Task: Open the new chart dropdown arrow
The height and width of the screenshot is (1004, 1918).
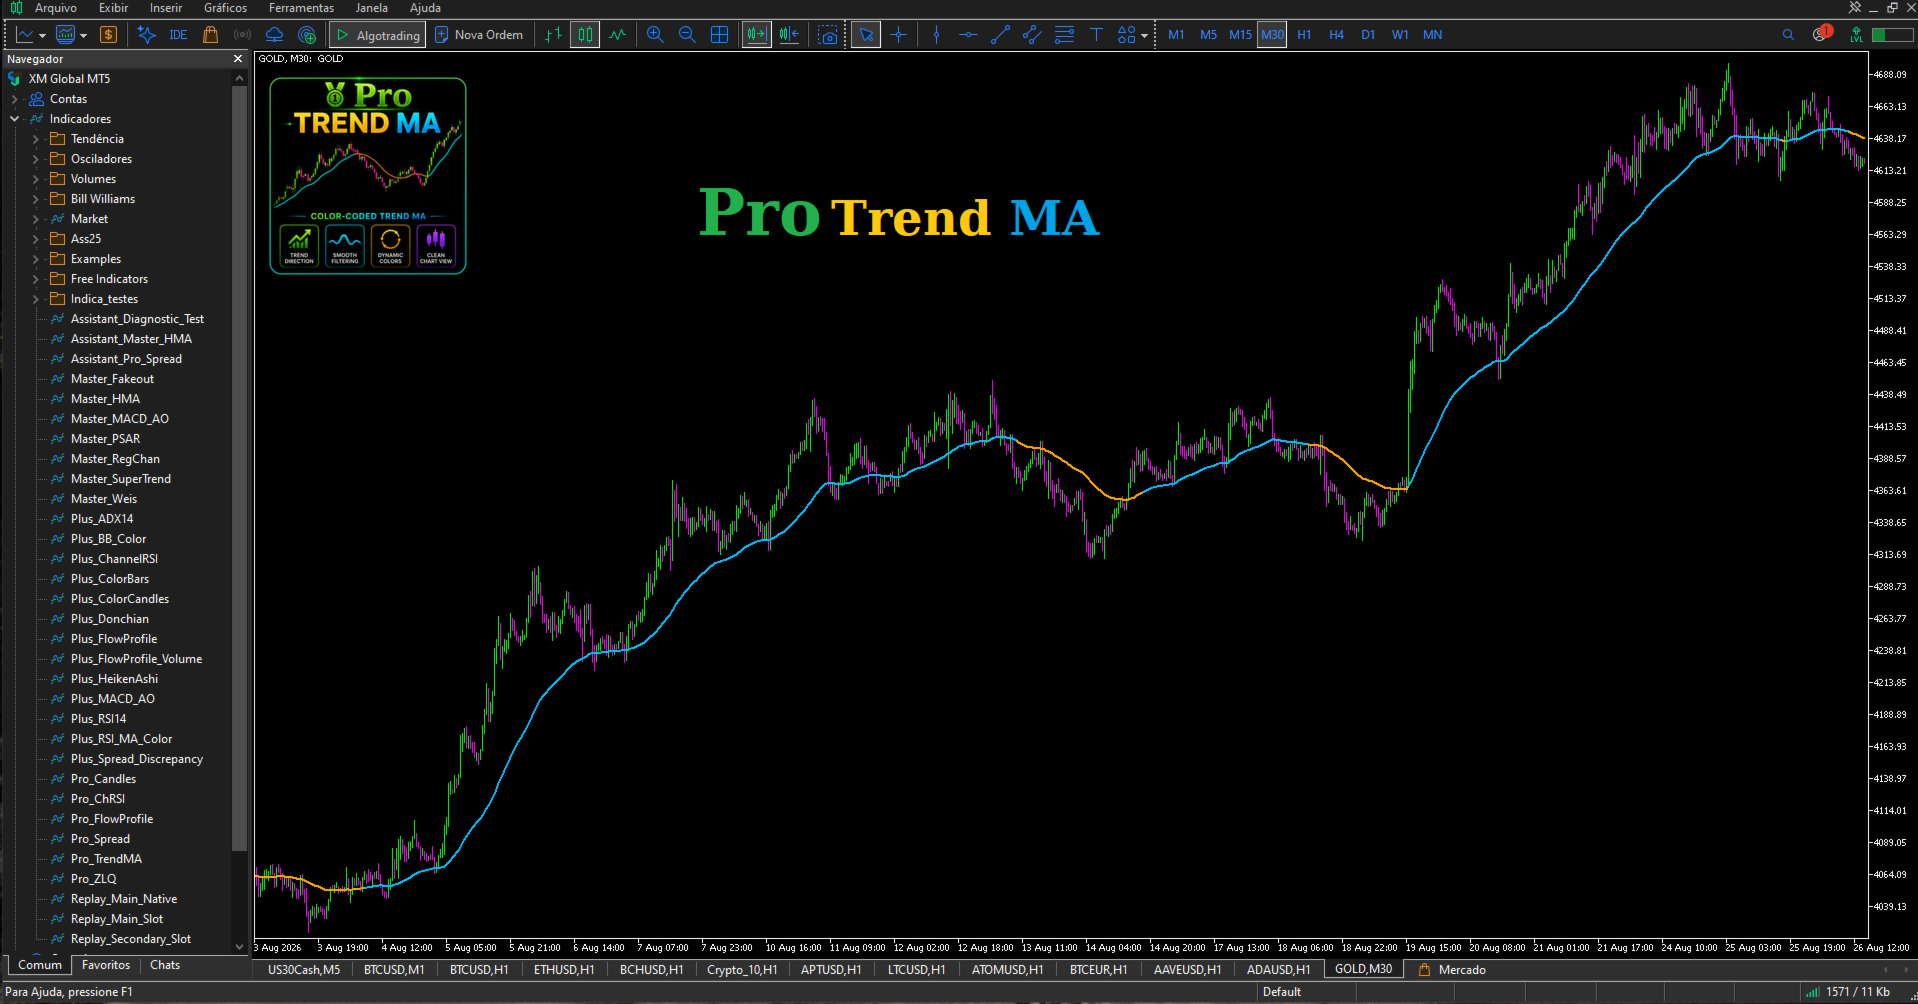Action: pos(42,35)
